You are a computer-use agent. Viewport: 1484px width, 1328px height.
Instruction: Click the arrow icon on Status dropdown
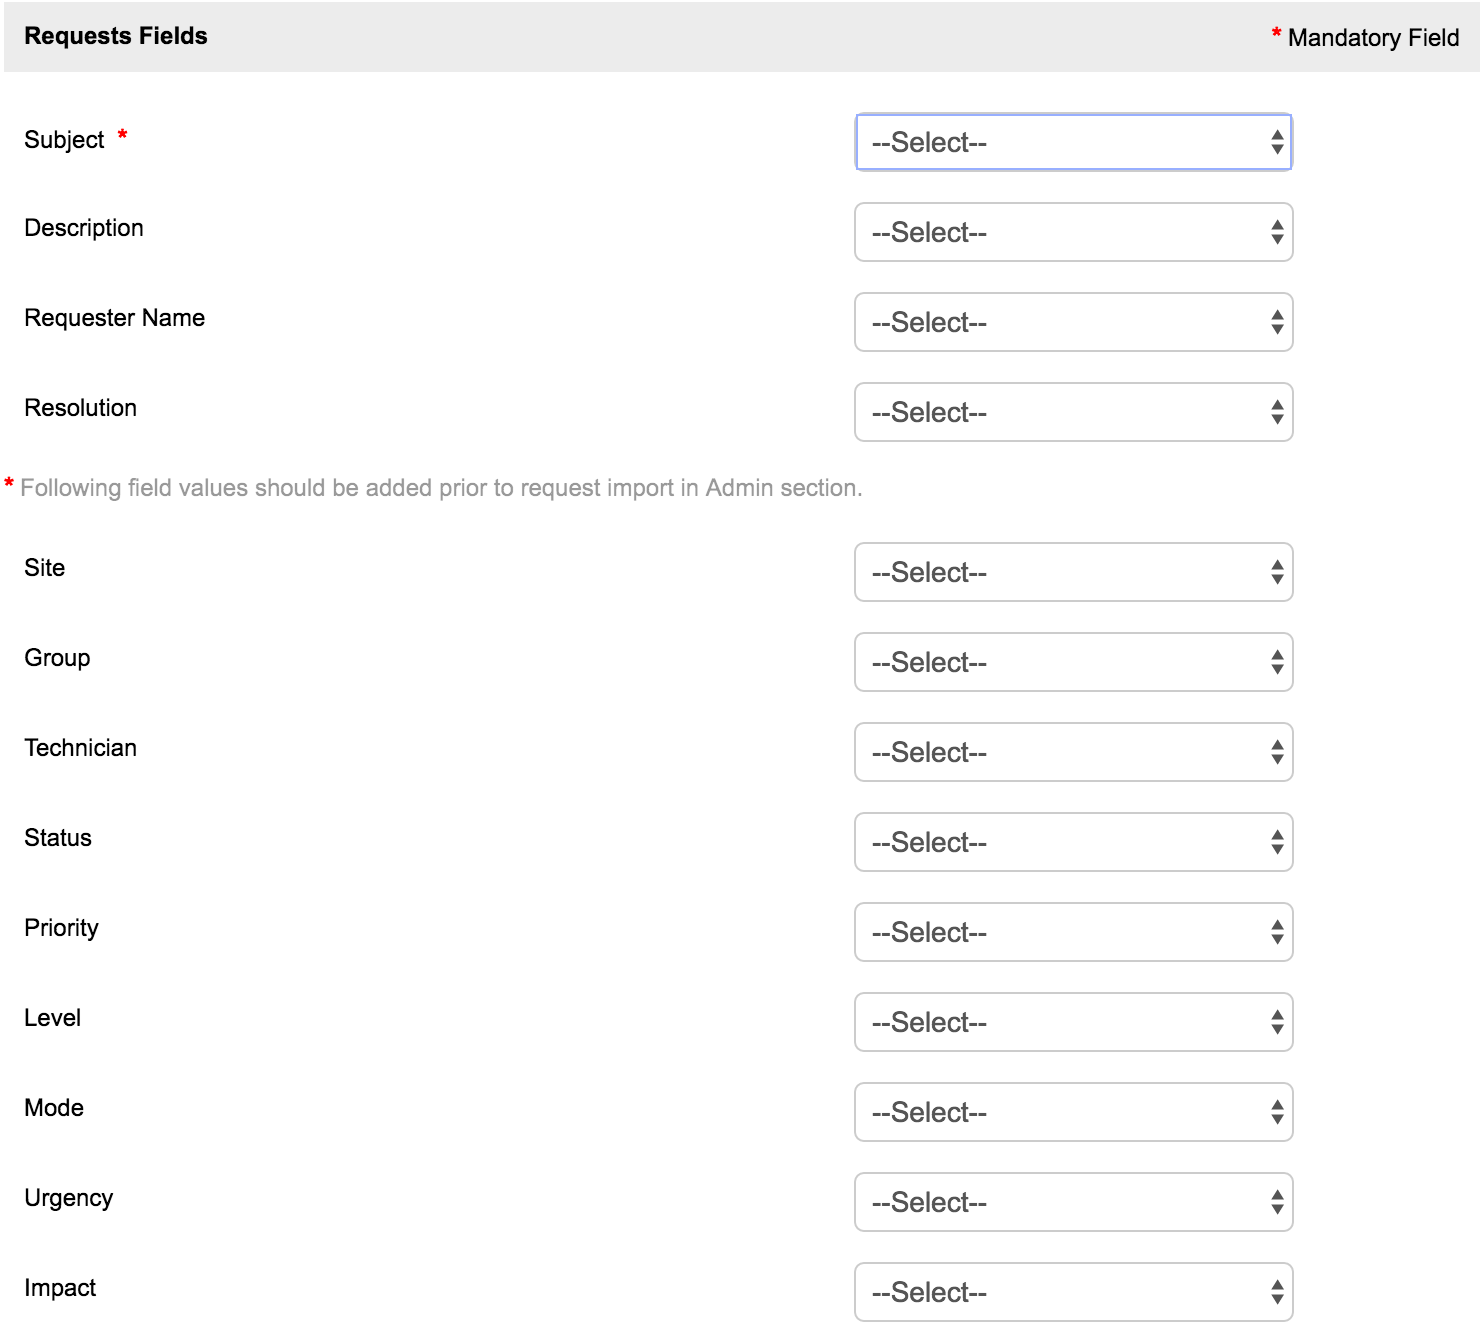click(1277, 842)
